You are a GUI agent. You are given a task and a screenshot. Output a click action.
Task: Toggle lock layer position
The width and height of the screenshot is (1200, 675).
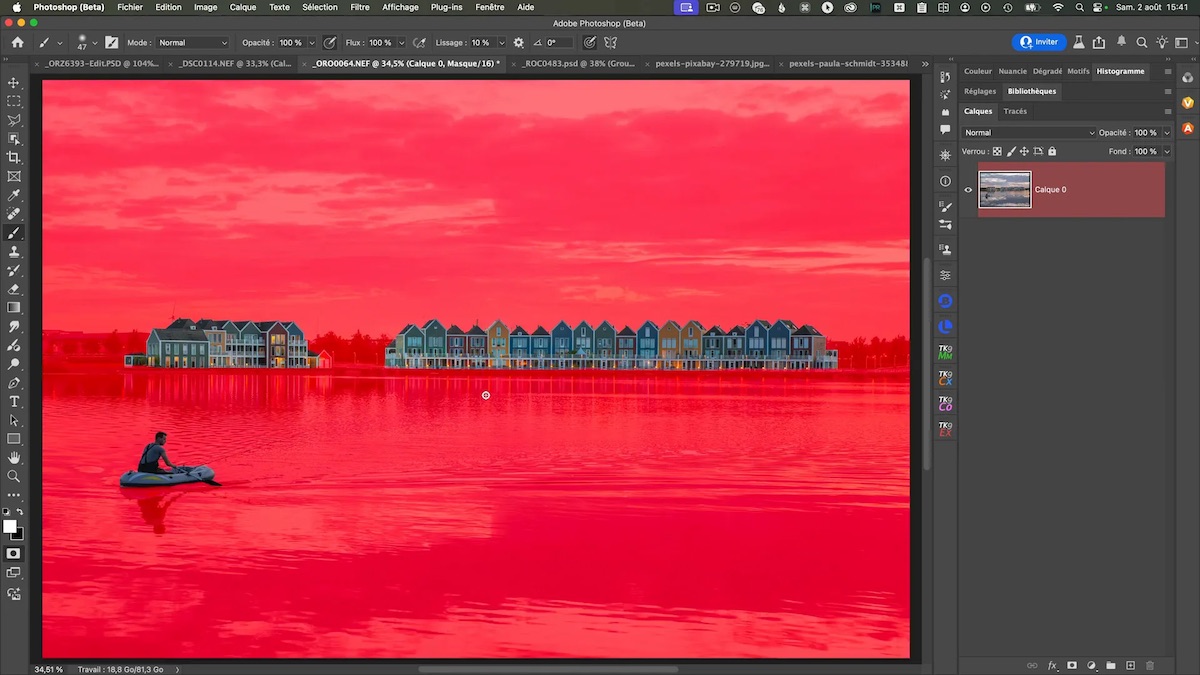[1024, 152]
